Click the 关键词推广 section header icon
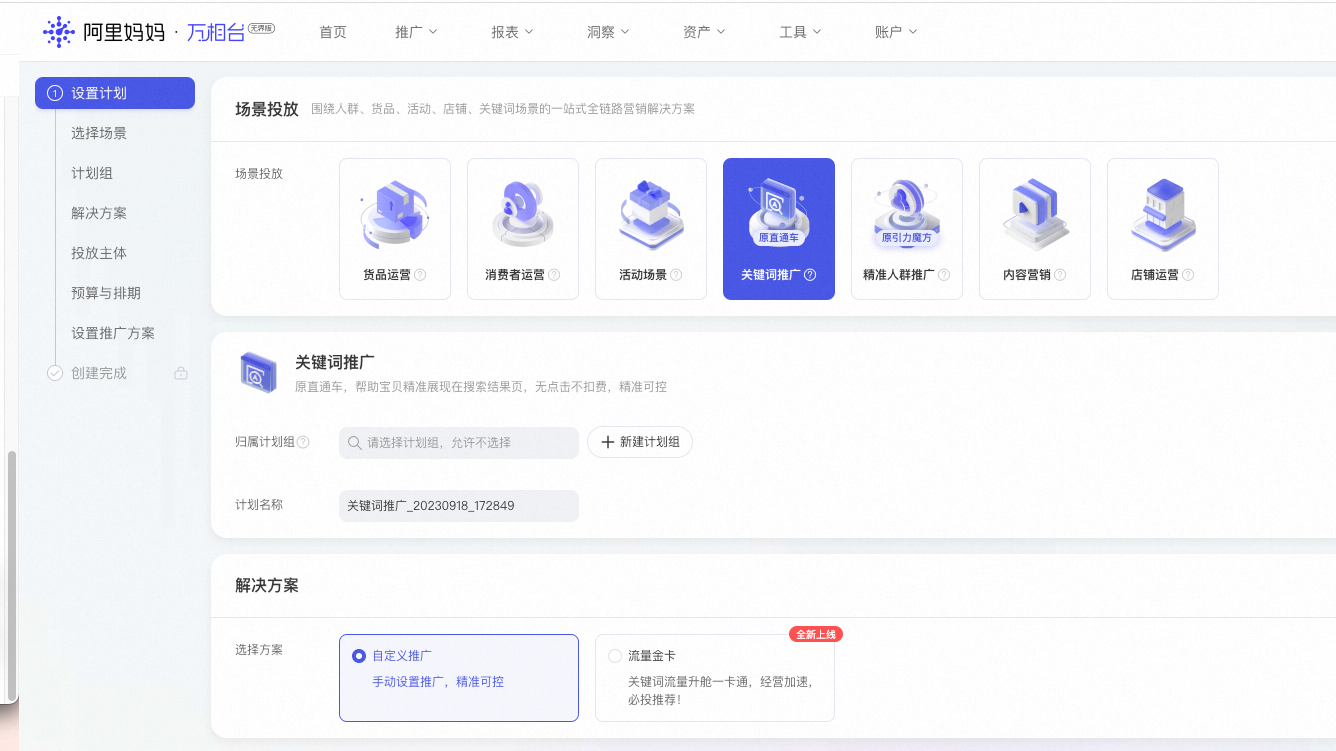The height and width of the screenshot is (751, 1336). 257,372
